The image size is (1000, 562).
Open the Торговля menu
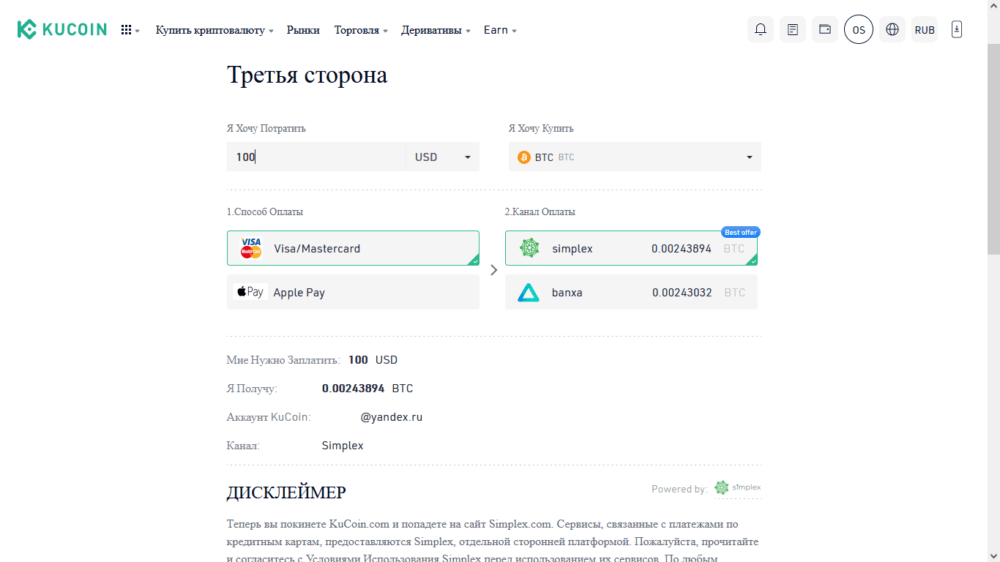click(x=360, y=30)
